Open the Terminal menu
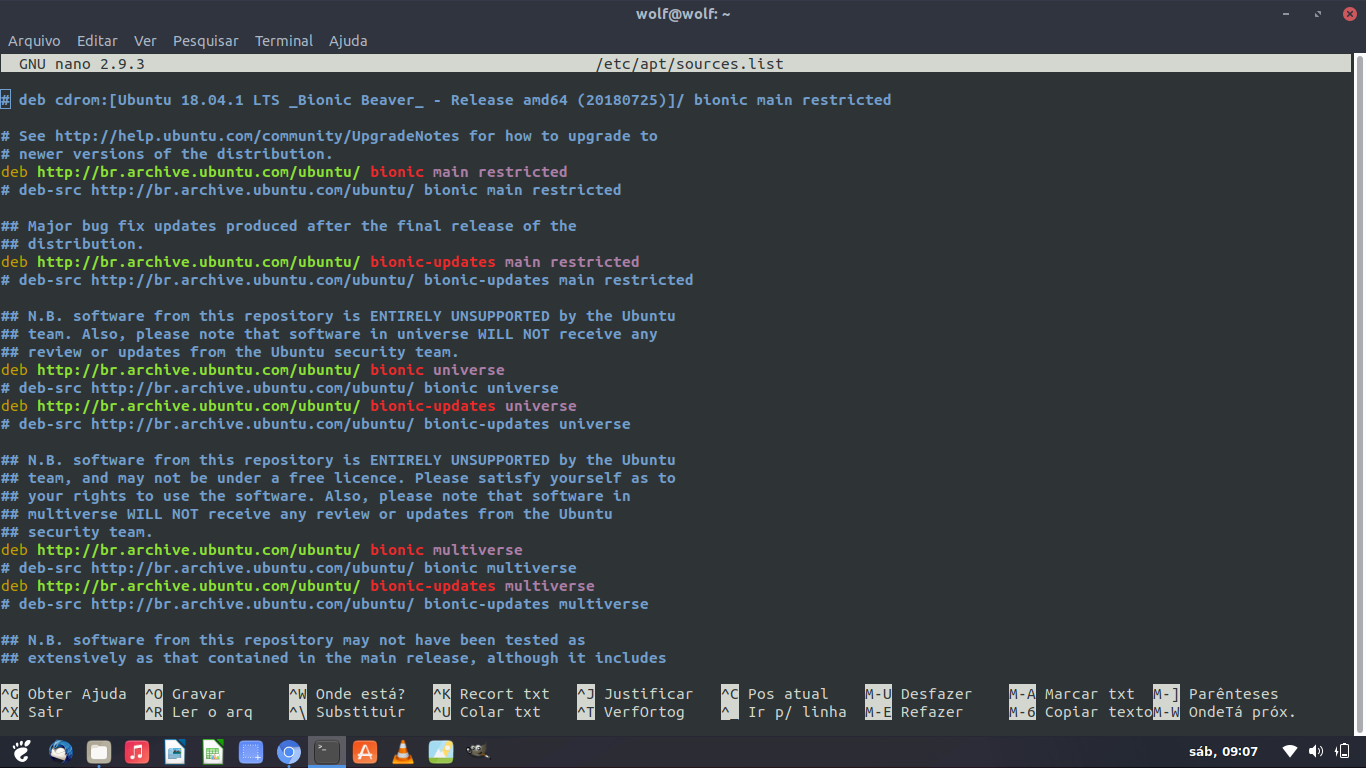 coord(283,41)
